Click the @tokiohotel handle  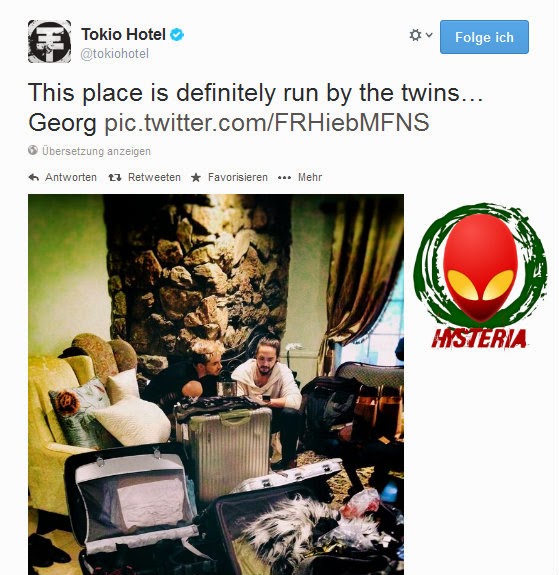point(114,54)
